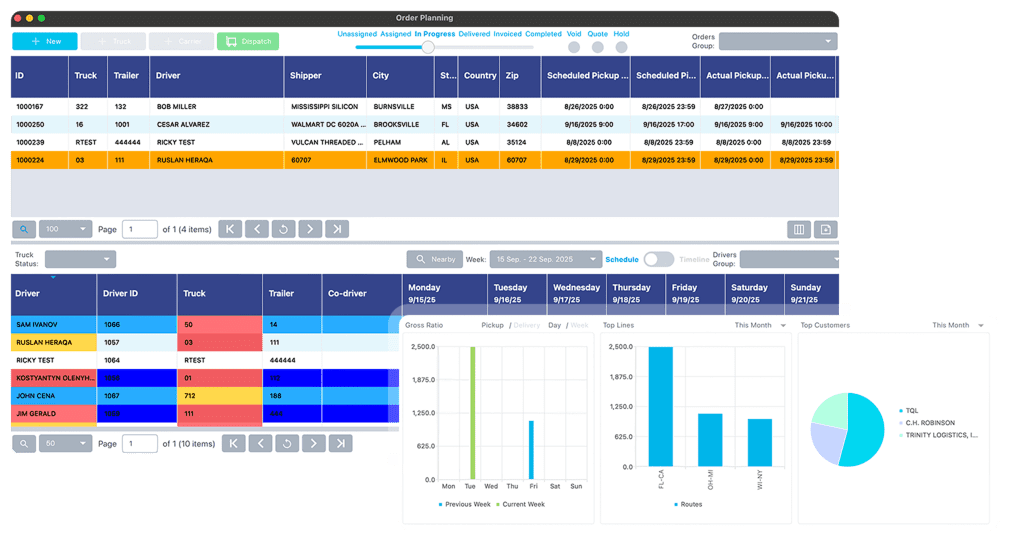1010x541 pixels.
Task: Toggle the Schedule/Timeline switch
Action: (x=658, y=259)
